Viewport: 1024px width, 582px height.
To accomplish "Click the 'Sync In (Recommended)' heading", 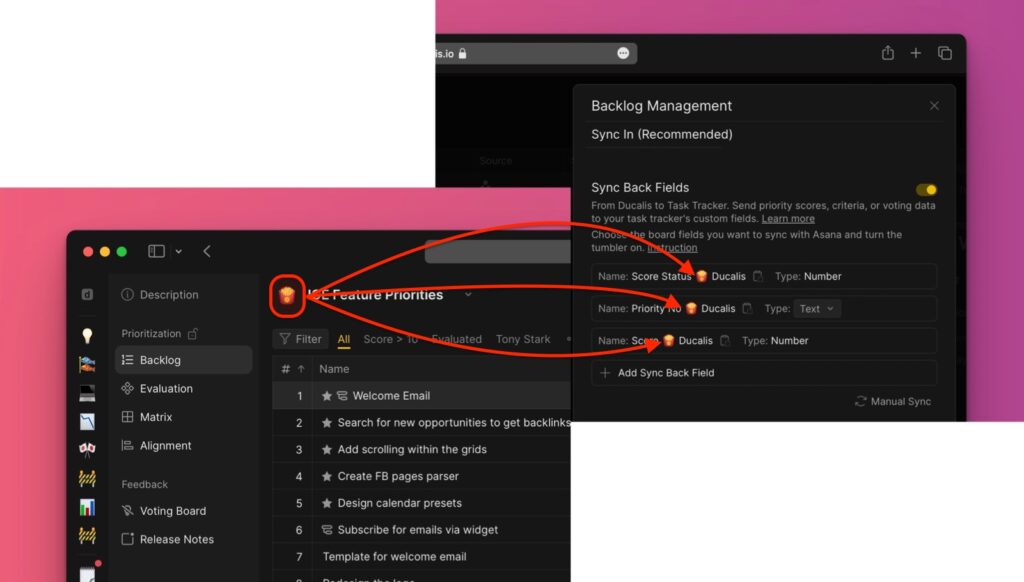I will [x=662, y=135].
